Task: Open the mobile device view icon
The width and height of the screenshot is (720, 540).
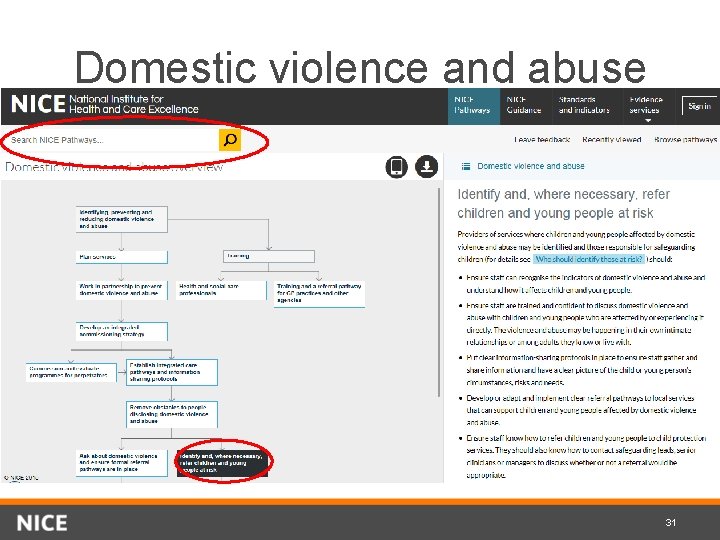Action: point(396,166)
